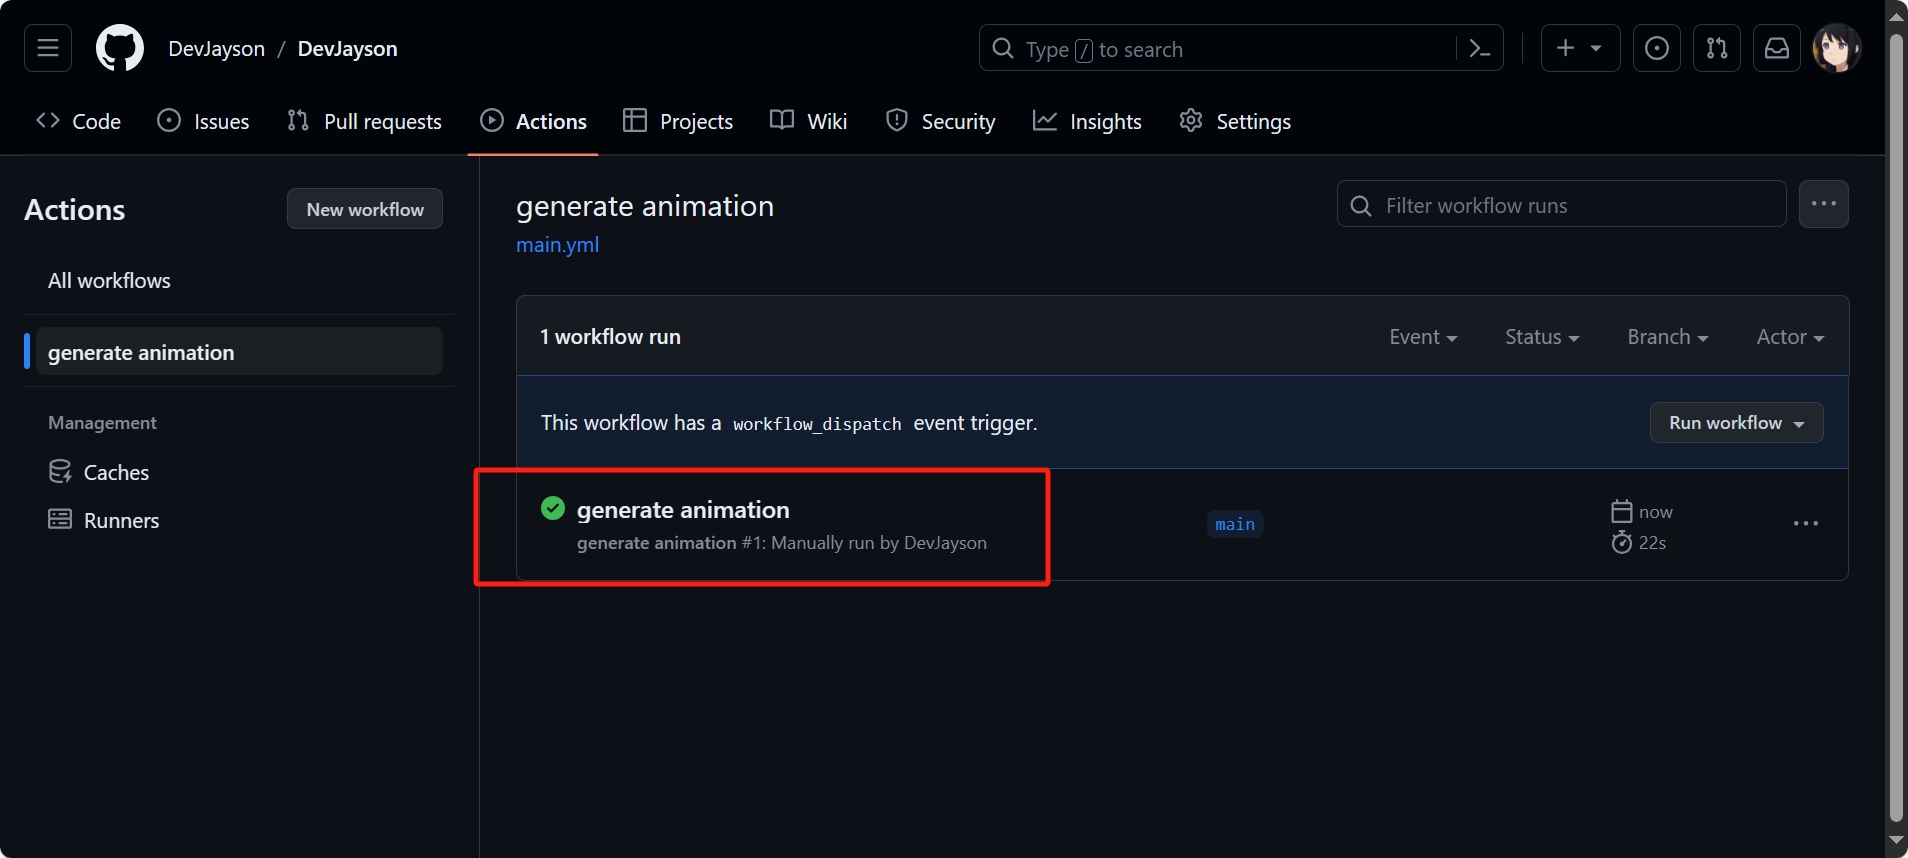Open the Projects tab
Image resolution: width=1908 pixels, height=858 pixels.
tap(678, 121)
